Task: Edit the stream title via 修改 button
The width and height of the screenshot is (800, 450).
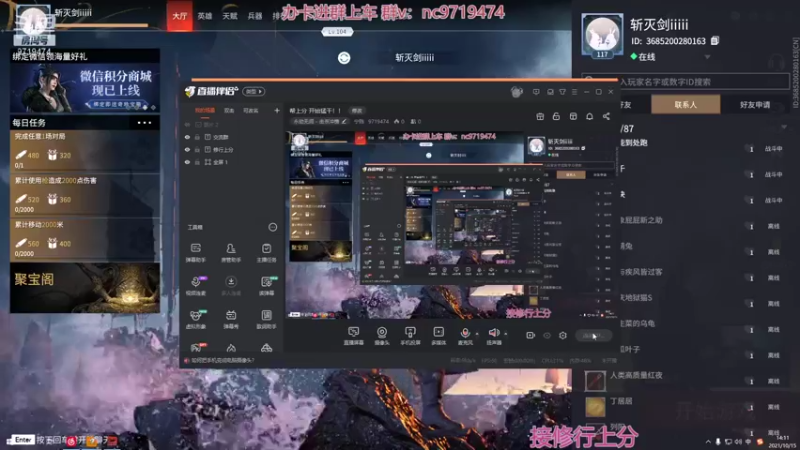Action: coord(357,111)
